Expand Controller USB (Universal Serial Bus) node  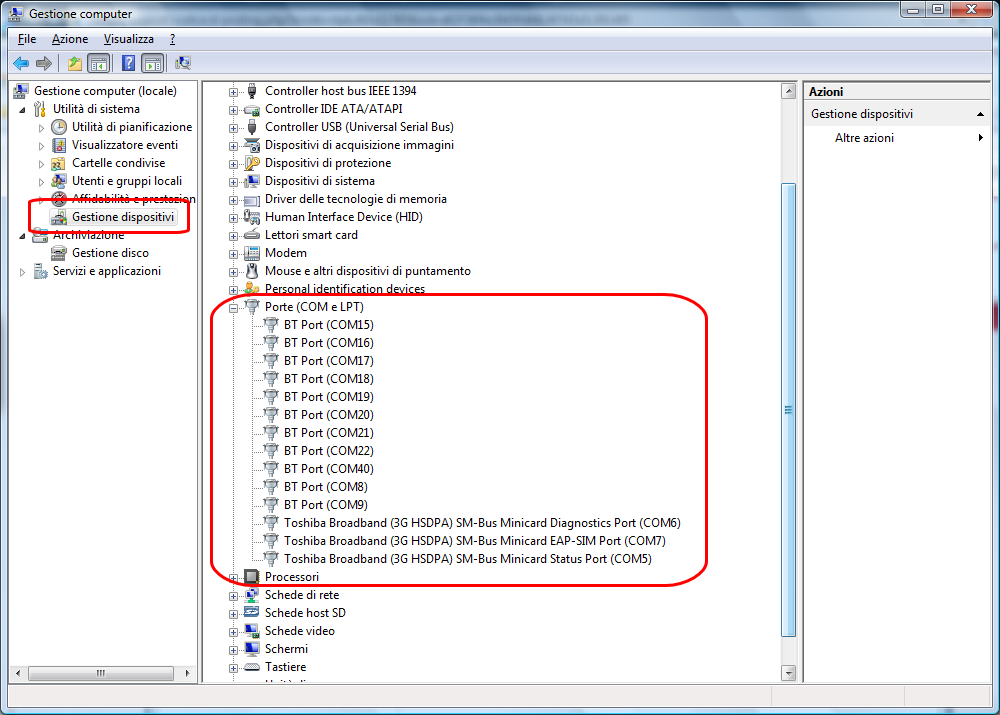[233, 128]
